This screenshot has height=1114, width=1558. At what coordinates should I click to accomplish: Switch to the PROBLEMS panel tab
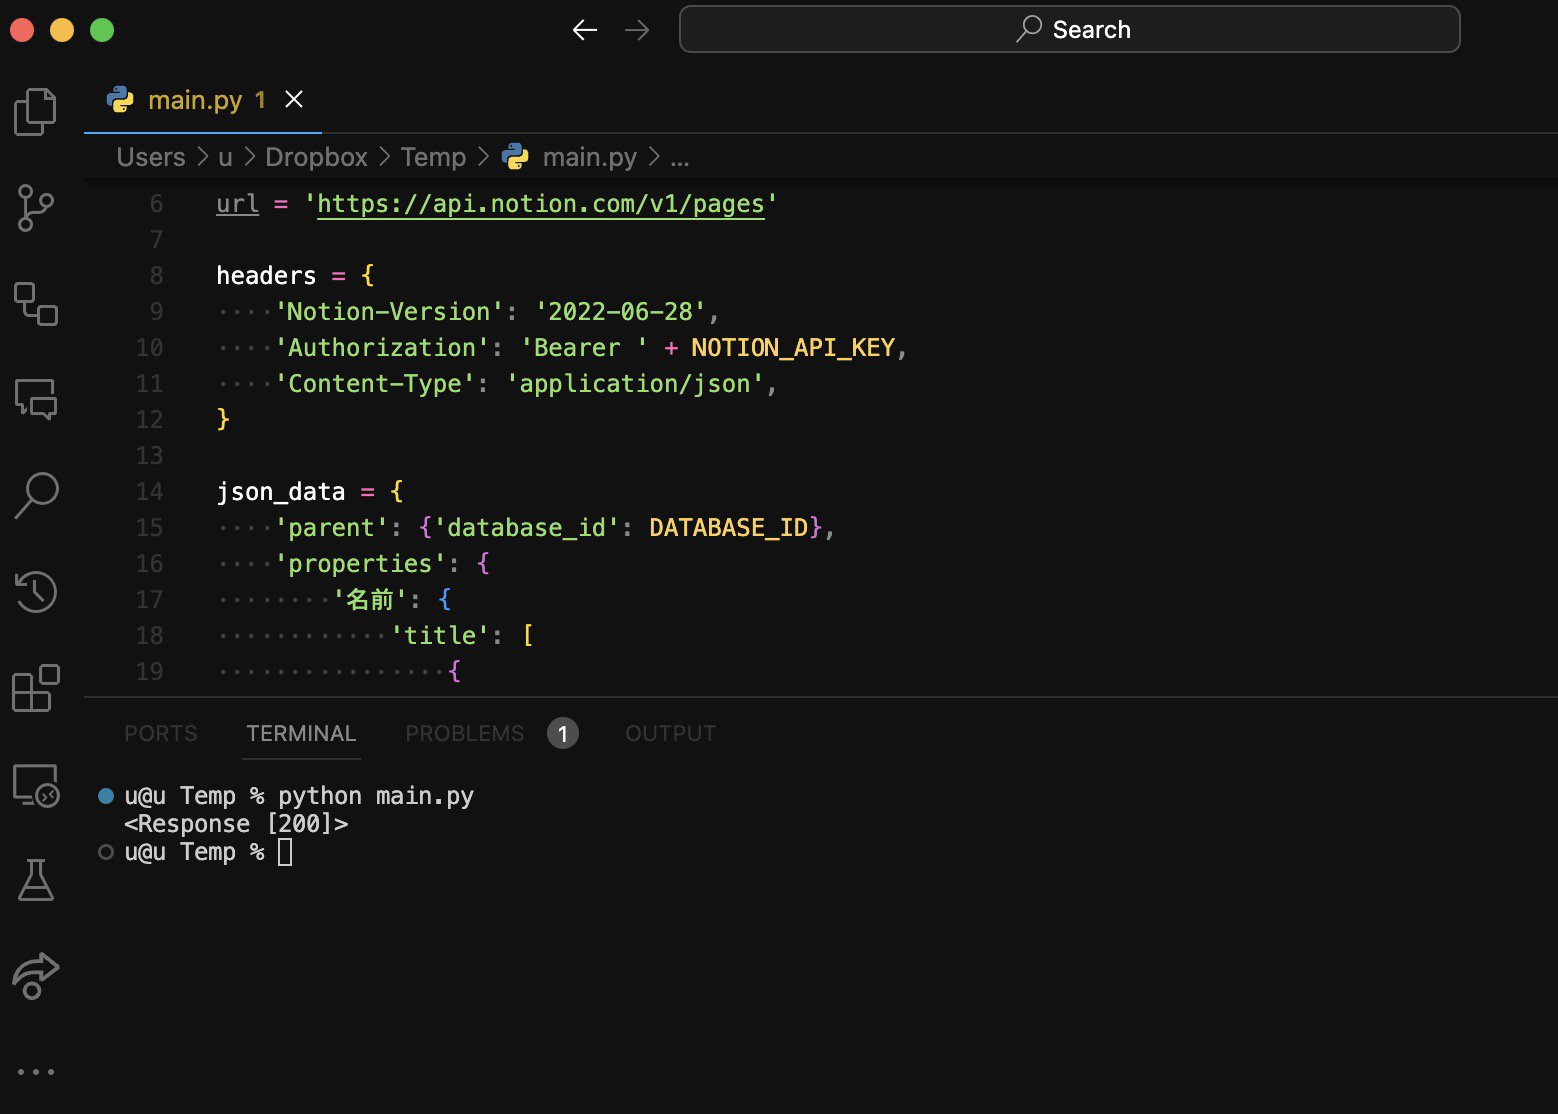[x=465, y=733]
